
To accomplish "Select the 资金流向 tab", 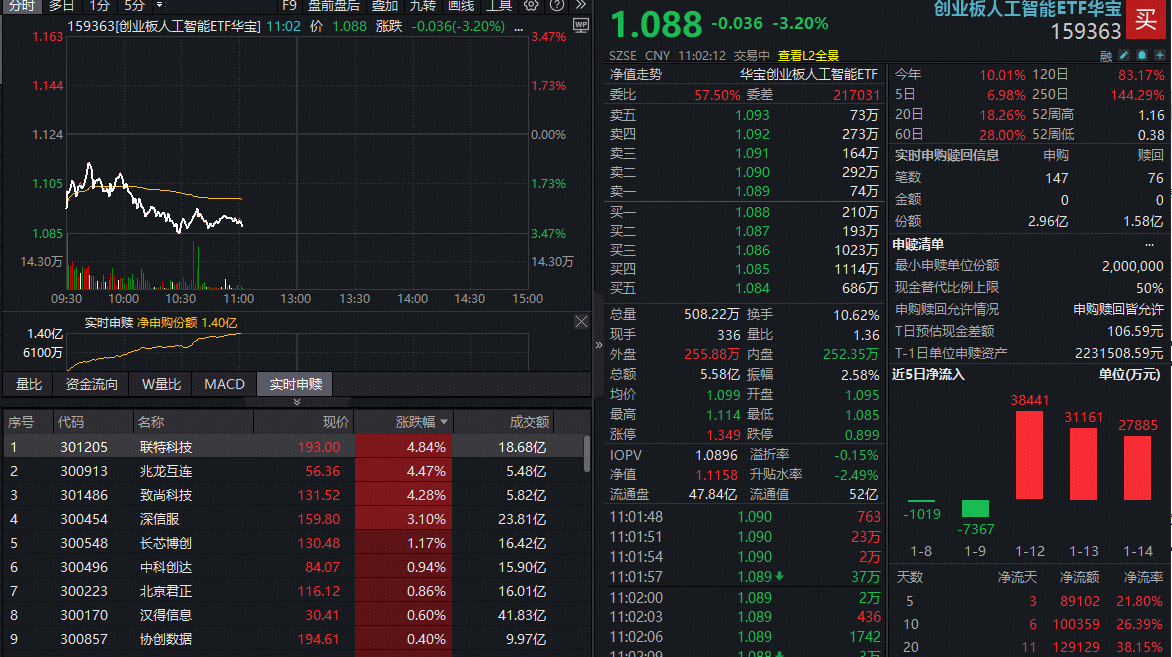I will coord(92,384).
